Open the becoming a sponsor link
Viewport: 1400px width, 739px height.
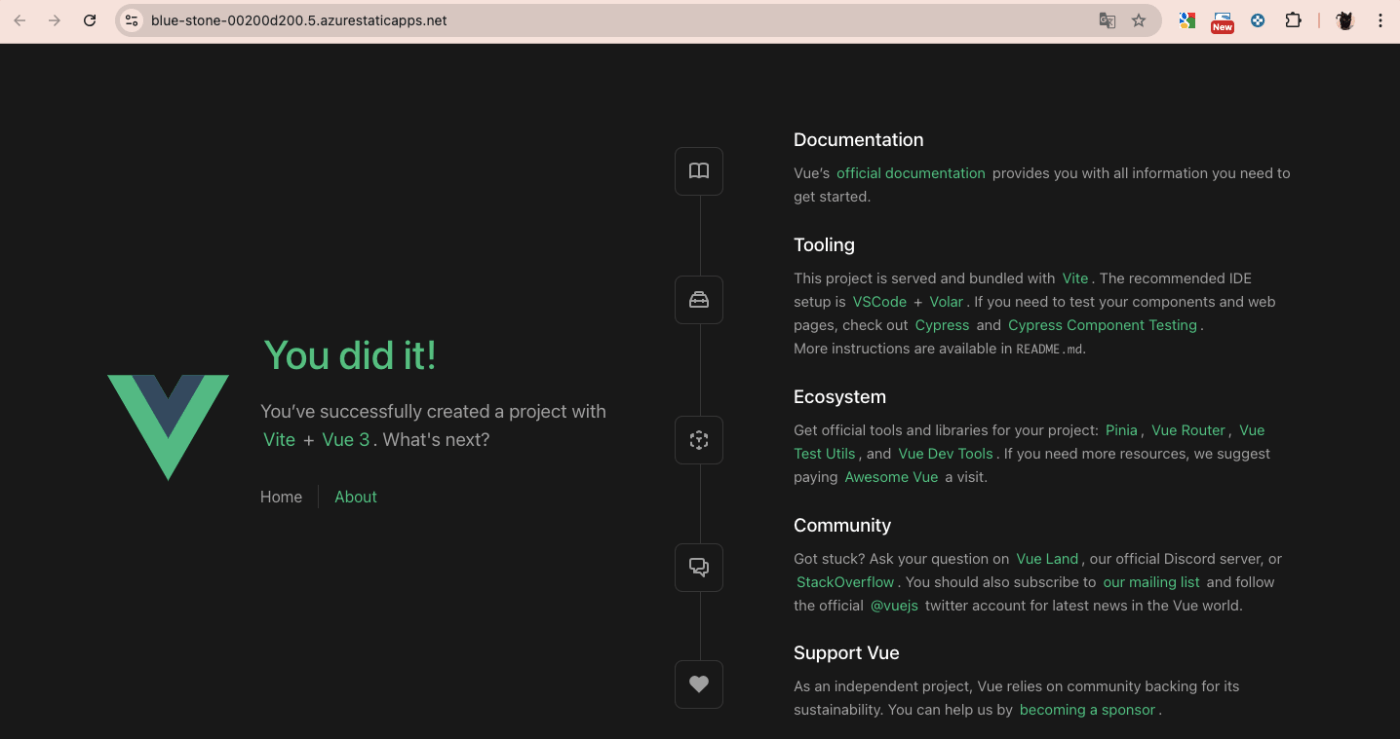[x=1087, y=710]
